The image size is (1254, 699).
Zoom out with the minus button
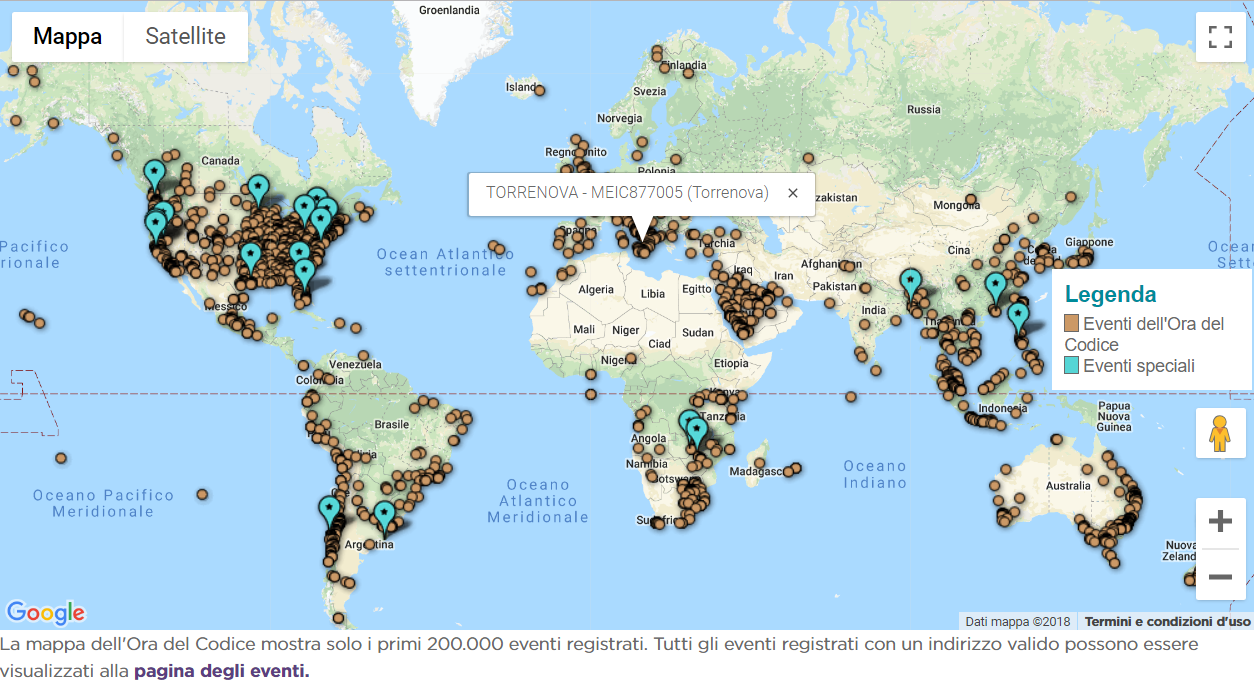[1220, 576]
